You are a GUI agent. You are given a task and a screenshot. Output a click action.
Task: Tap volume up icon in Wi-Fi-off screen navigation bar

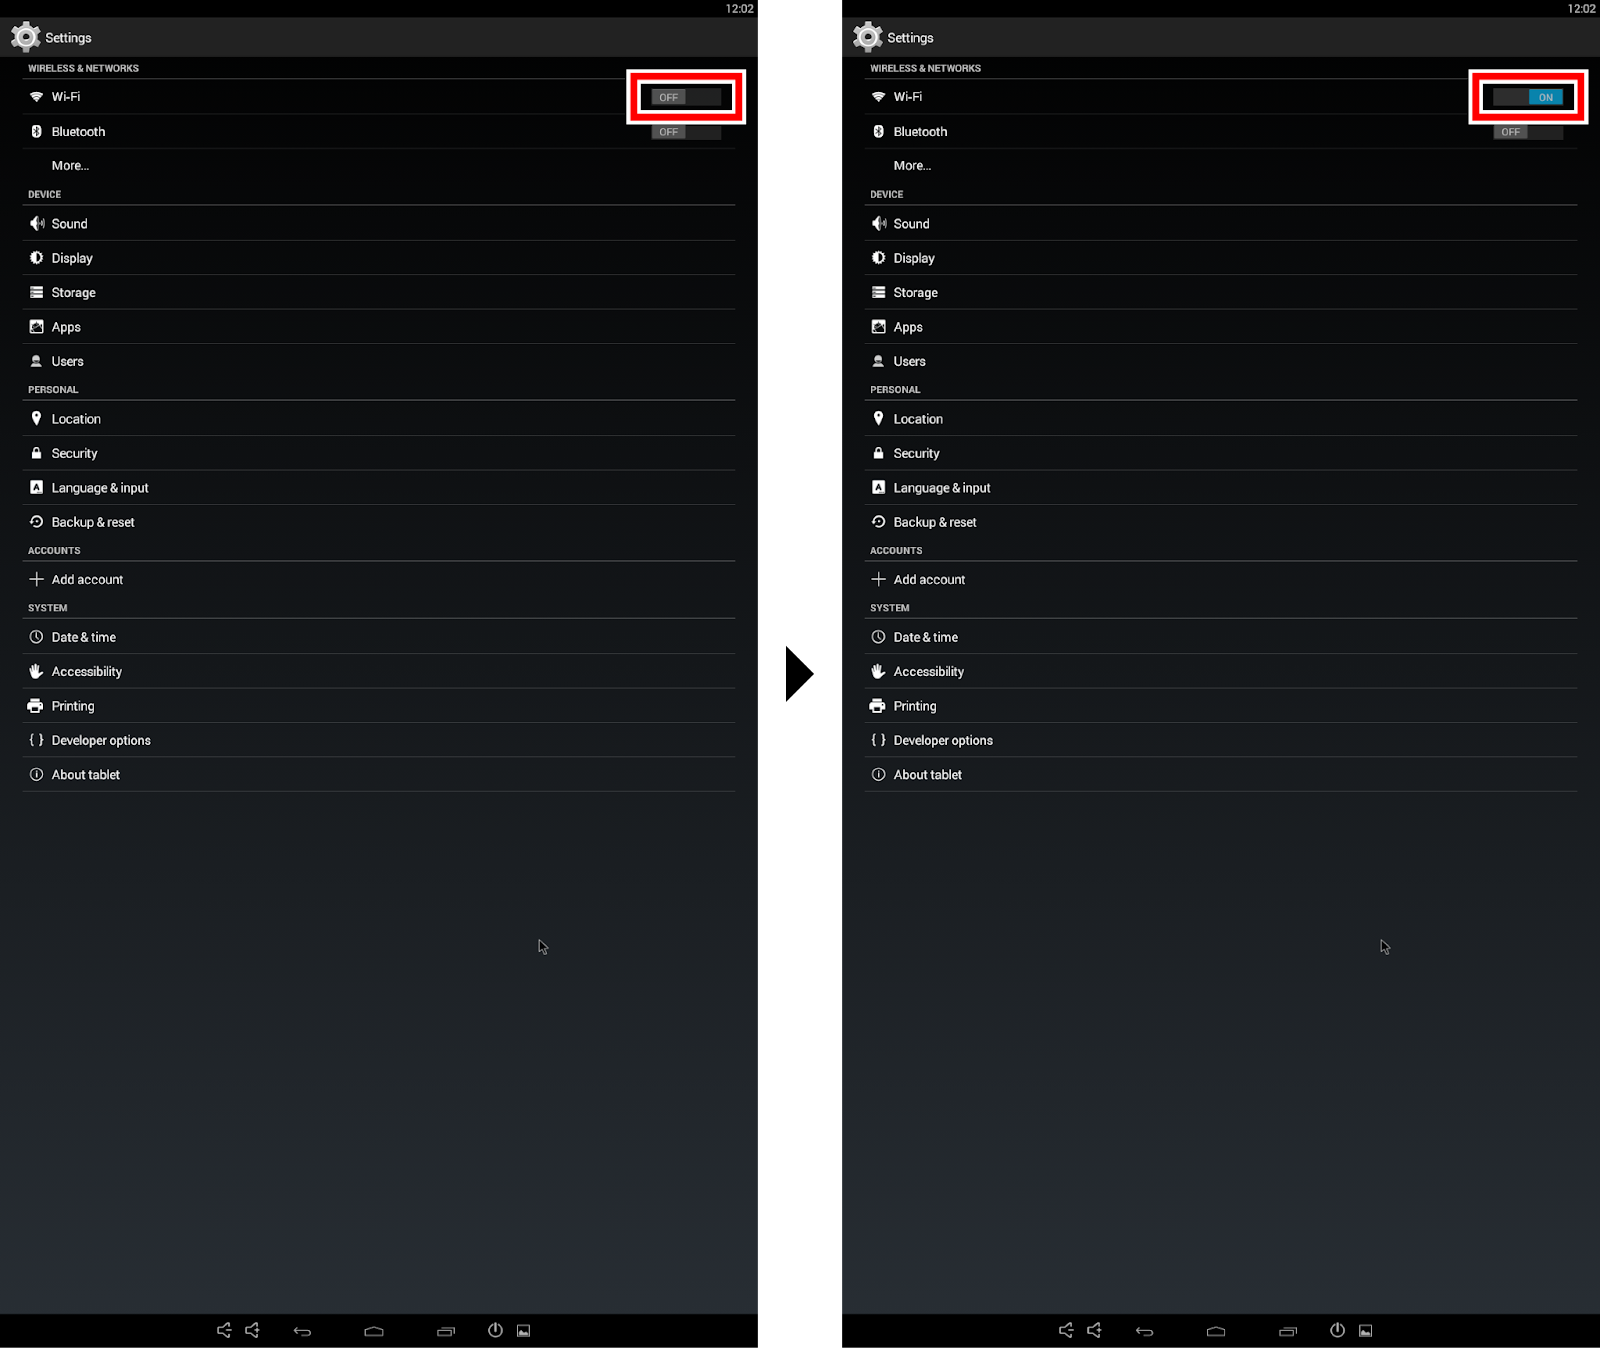pos(253,1330)
